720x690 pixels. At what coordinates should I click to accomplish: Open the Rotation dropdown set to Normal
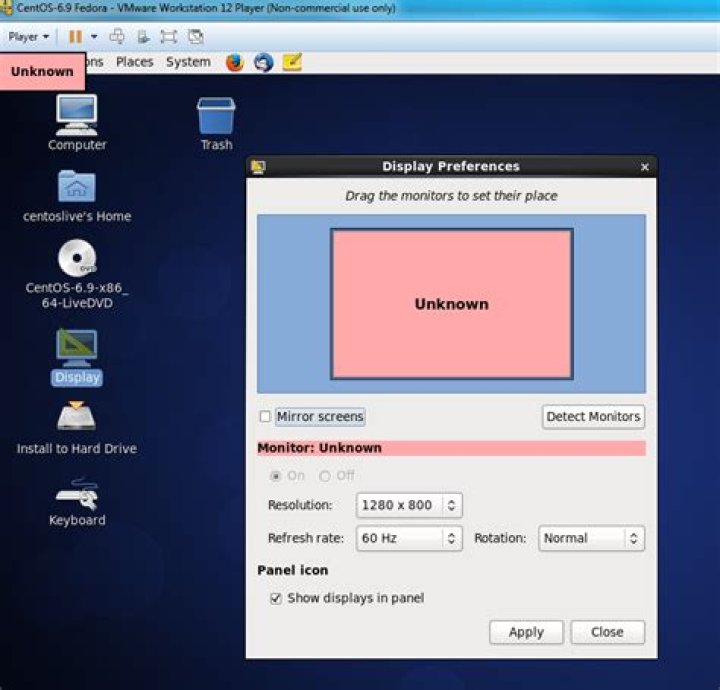[x=591, y=538]
